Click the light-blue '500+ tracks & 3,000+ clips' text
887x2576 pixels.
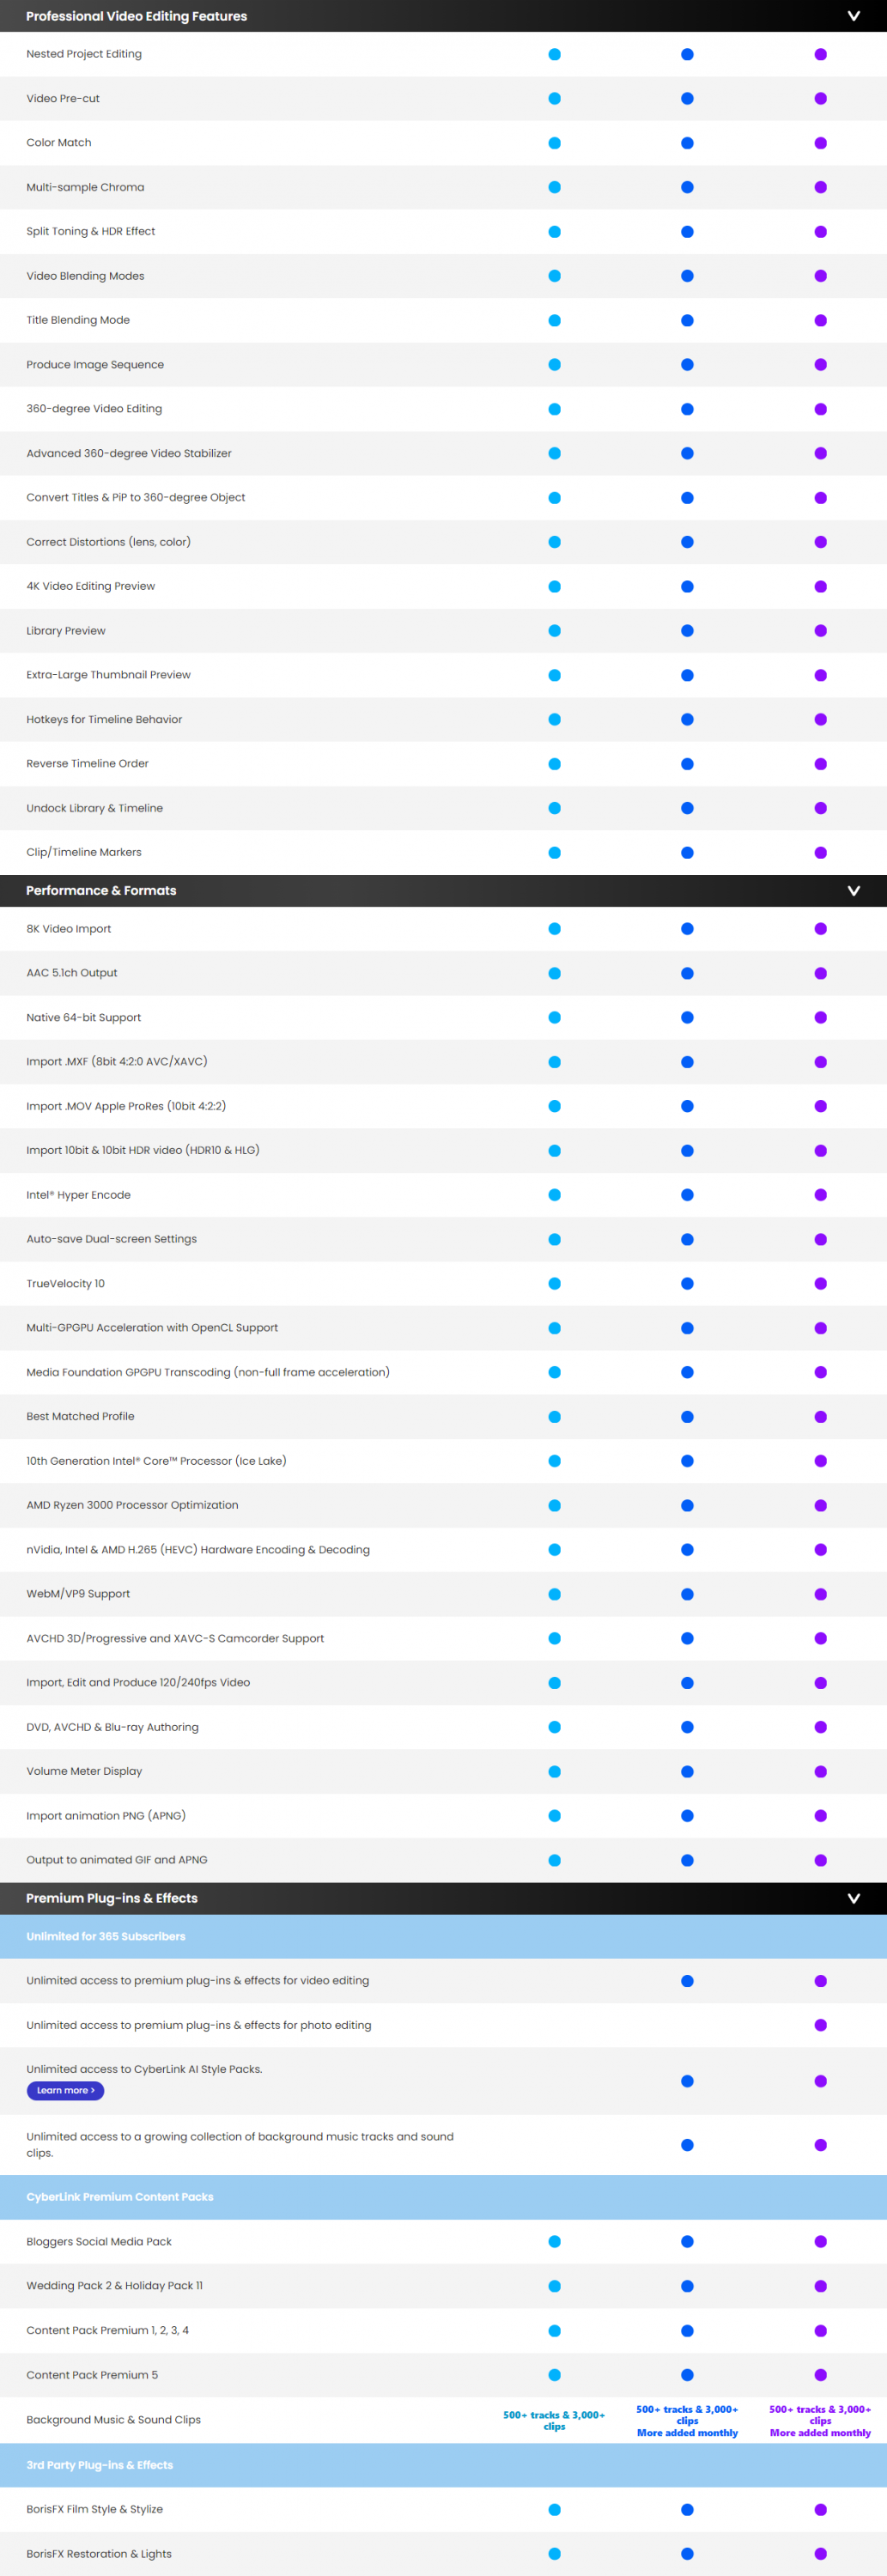click(554, 2420)
